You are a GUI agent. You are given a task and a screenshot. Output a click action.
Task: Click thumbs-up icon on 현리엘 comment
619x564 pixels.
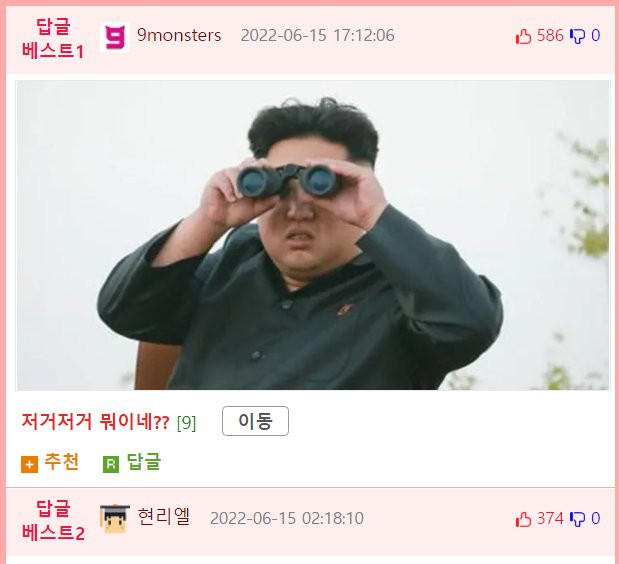pos(523,519)
